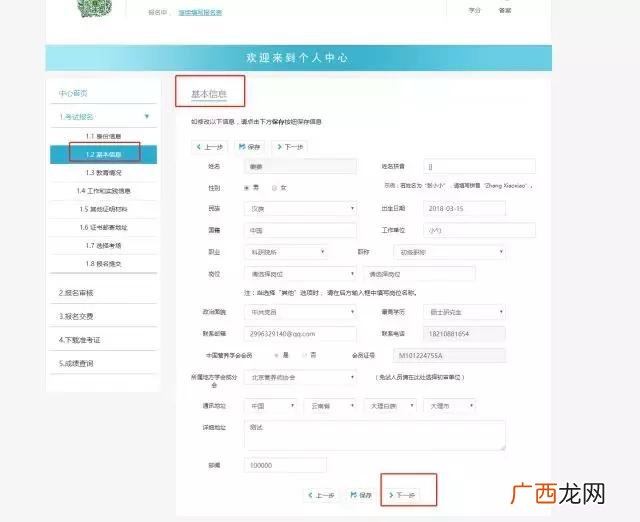Click the 详细地址 detailed address text area

pyautogui.click(x=375, y=435)
